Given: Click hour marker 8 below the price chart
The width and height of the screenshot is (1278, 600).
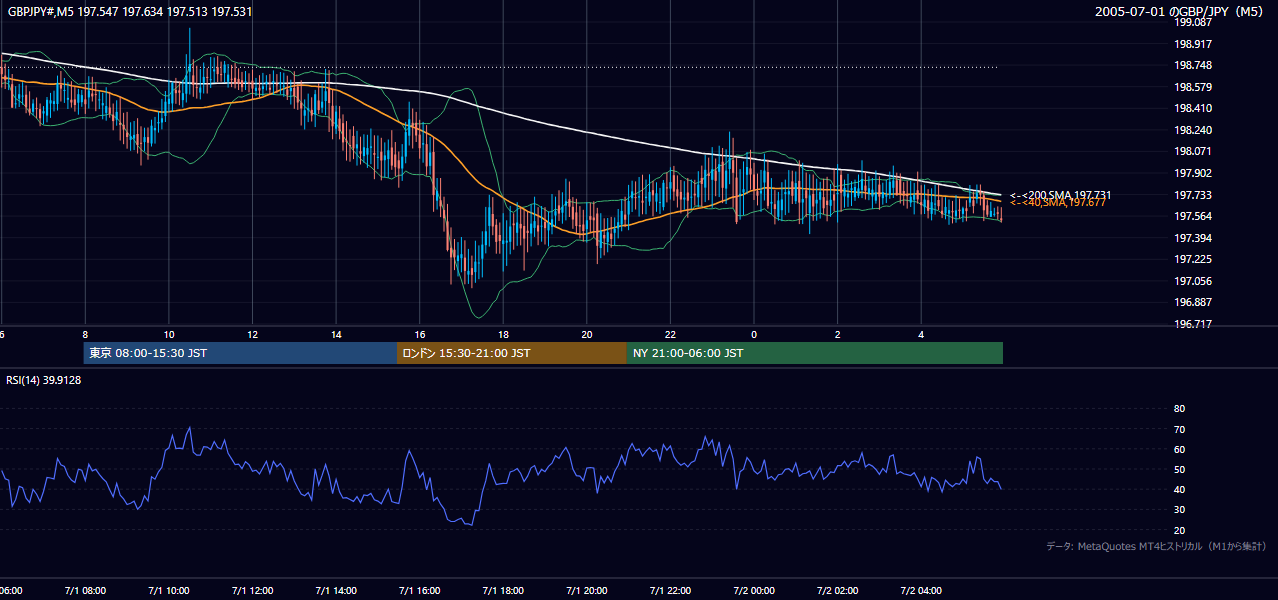Looking at the screenshot, I should pos(85,334).
